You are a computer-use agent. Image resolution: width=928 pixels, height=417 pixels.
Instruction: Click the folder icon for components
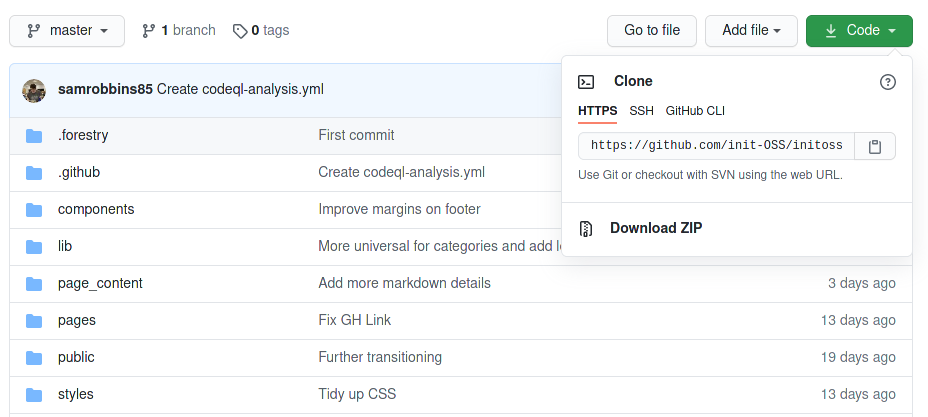pos(34,210)
